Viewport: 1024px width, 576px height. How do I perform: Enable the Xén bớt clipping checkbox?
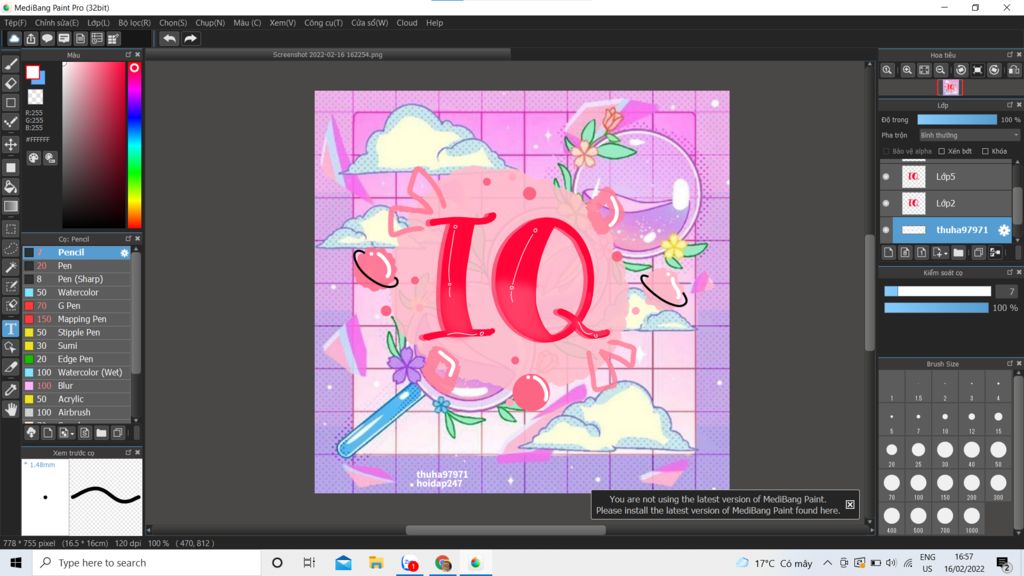[942, 152]
